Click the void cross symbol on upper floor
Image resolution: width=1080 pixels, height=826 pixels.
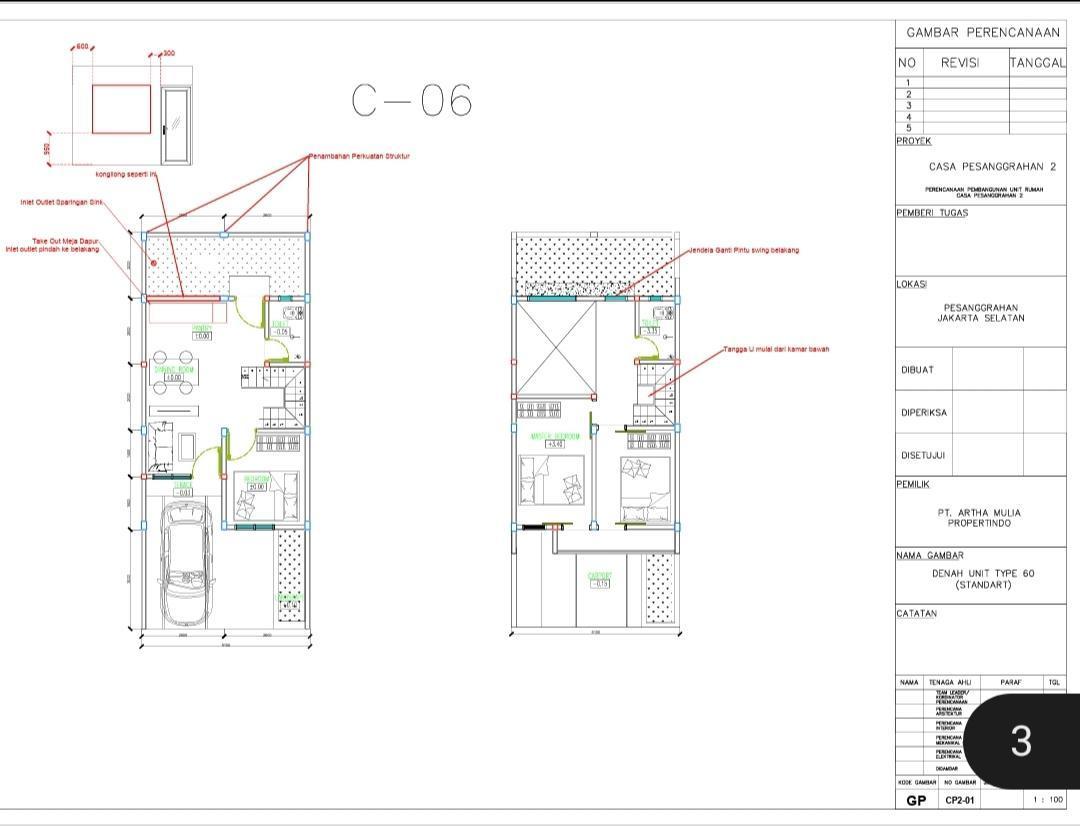pyautogui.click(x=556, y=347)
